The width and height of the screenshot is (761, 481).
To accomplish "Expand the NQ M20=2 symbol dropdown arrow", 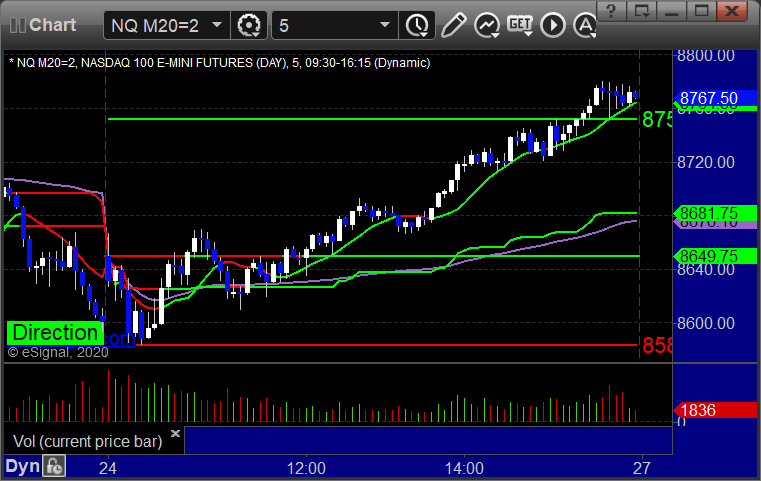I will click(x=217, y=24).
